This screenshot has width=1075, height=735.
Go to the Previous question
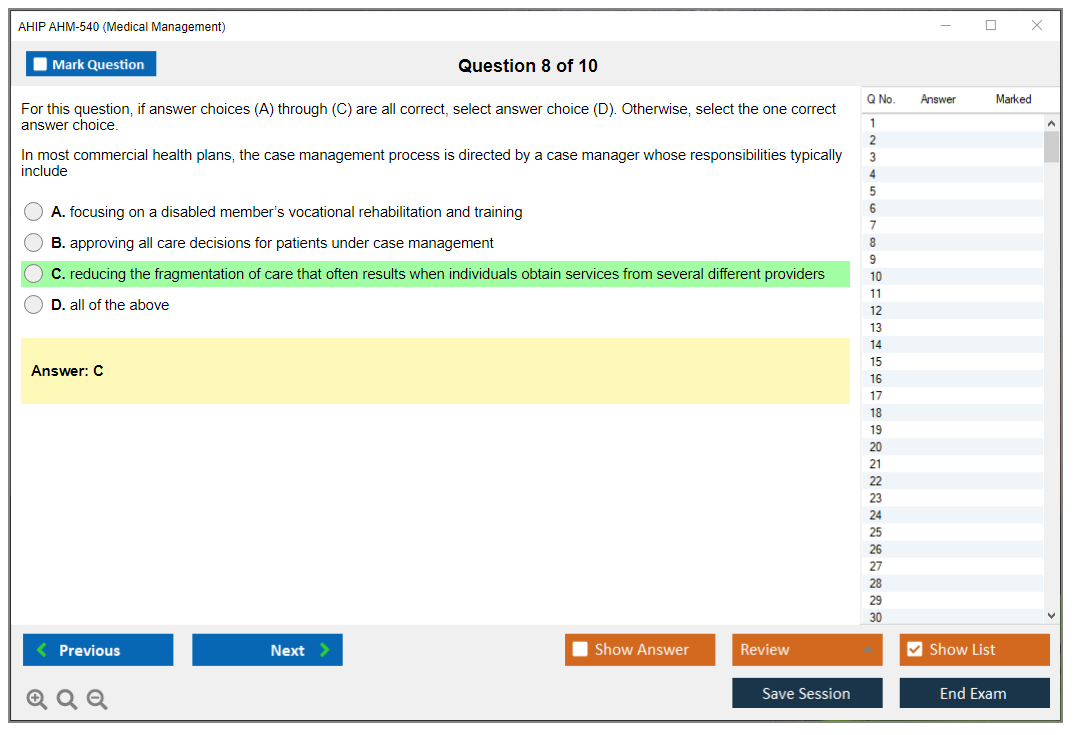98,650
